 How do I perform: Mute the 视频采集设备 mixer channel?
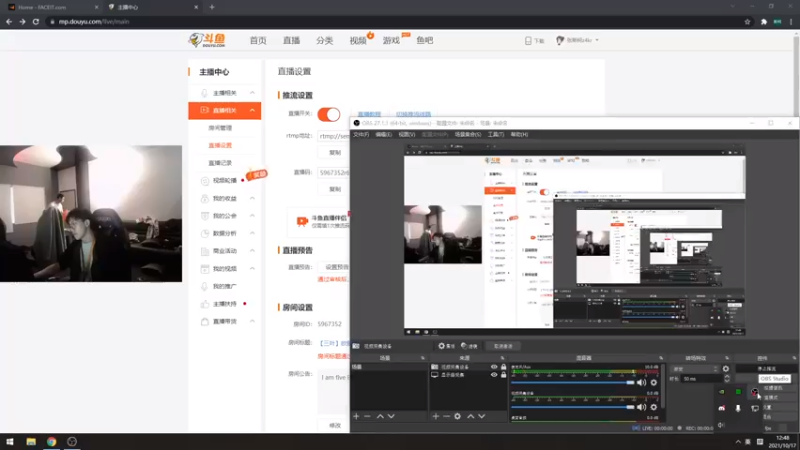(641, 407)
